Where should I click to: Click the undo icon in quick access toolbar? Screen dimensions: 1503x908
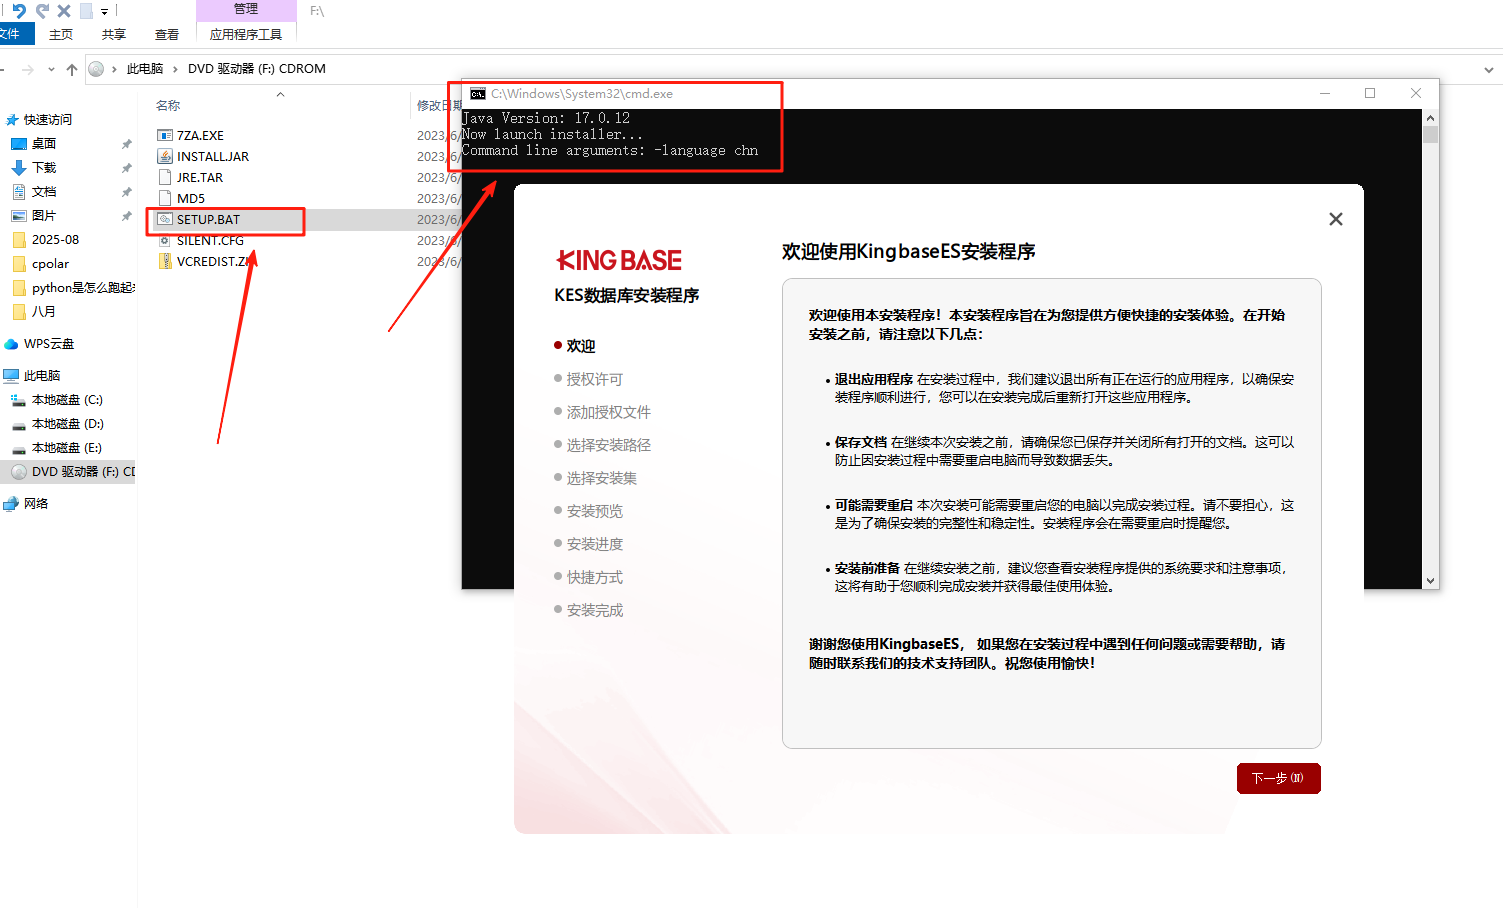19,11
